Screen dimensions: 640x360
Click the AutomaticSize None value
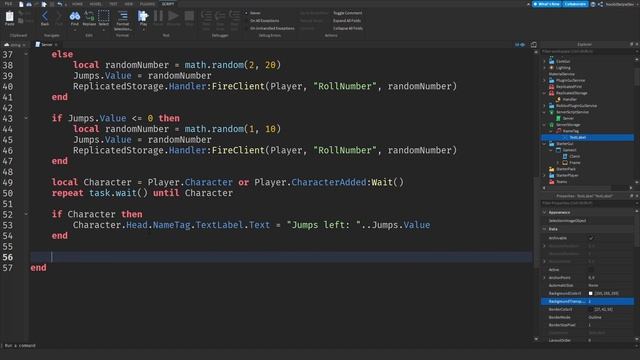coord(593,285)
